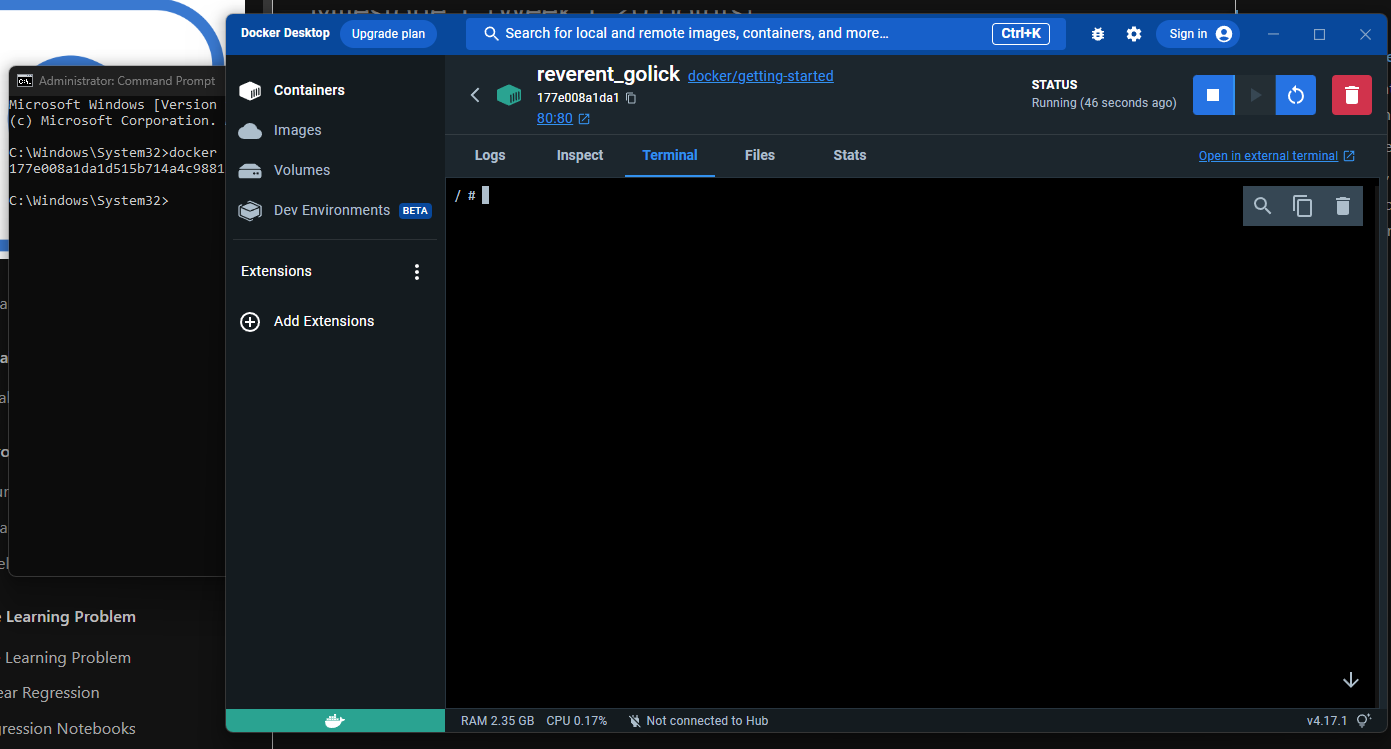1391x749 pixels.
Task: Open the docker/getting-started image link
Action: tap(760, 76)
